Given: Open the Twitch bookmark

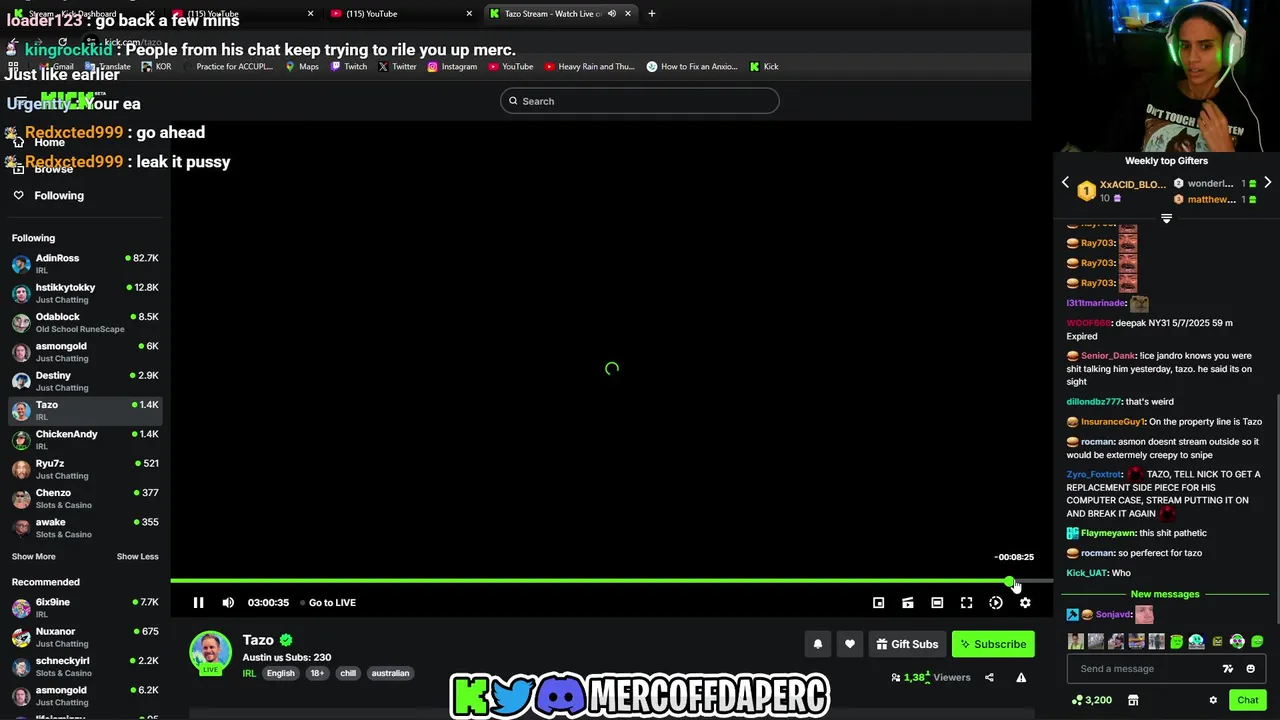Looking at the screenshot, I should pyautogui.click(x=348, y=66).
